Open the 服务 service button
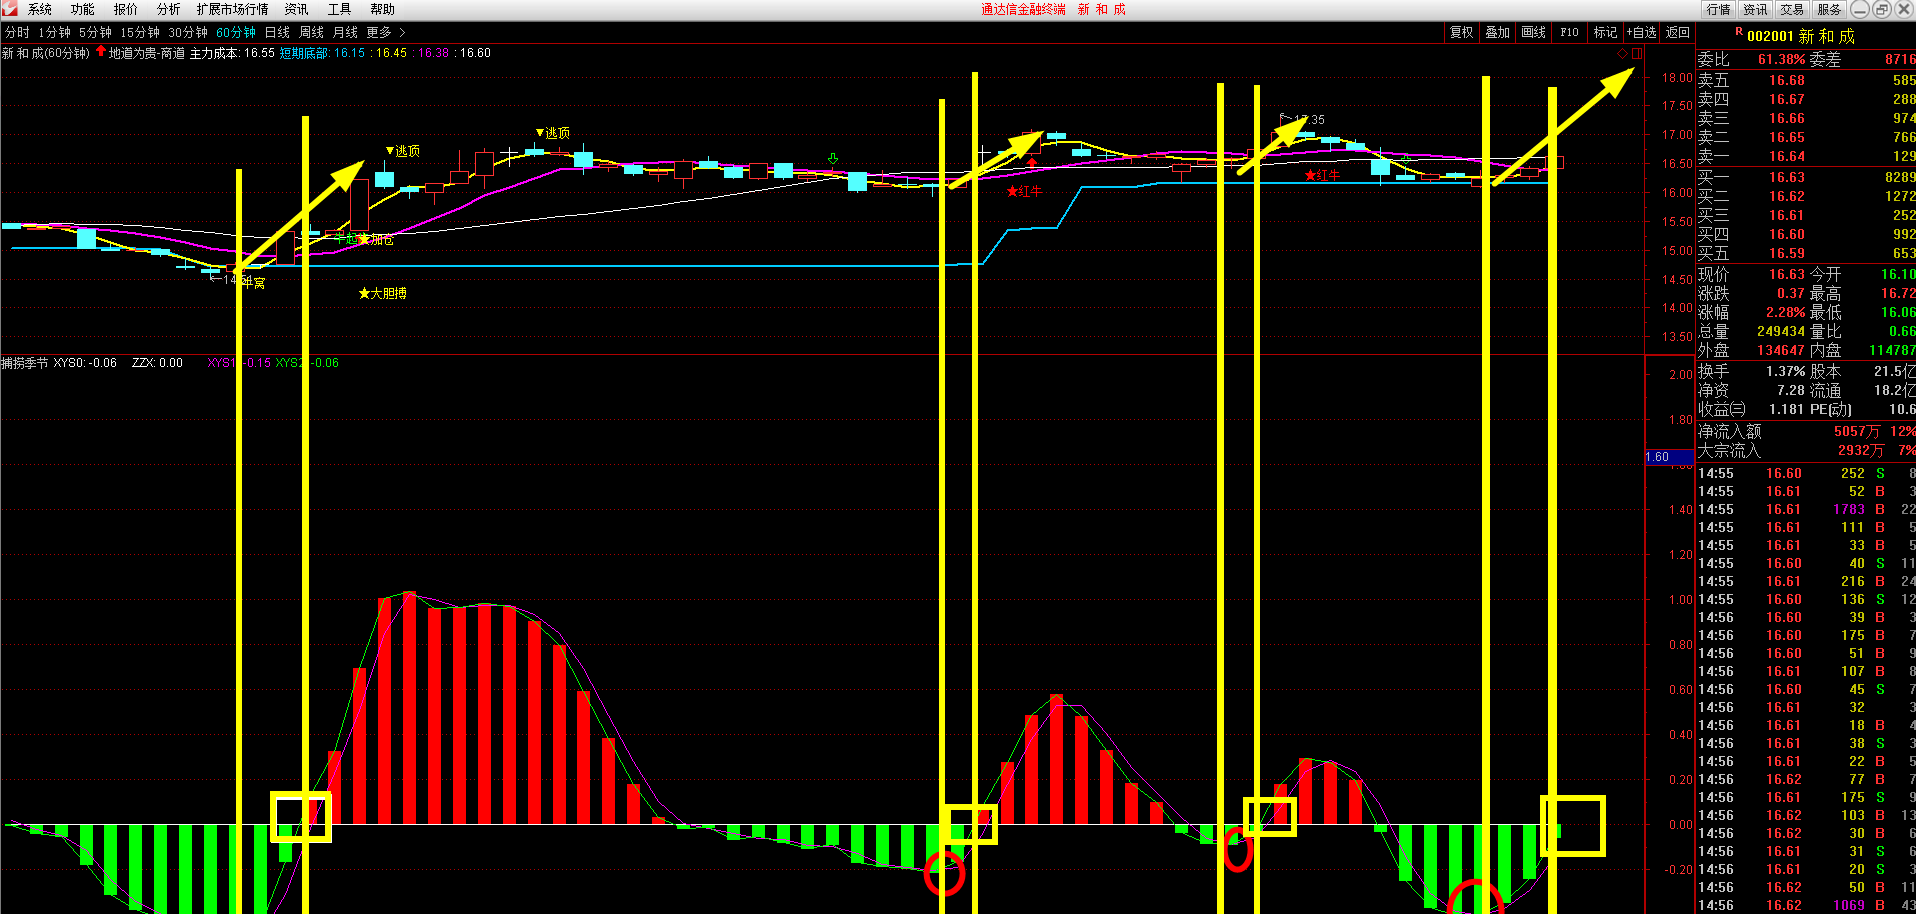 1829,9
